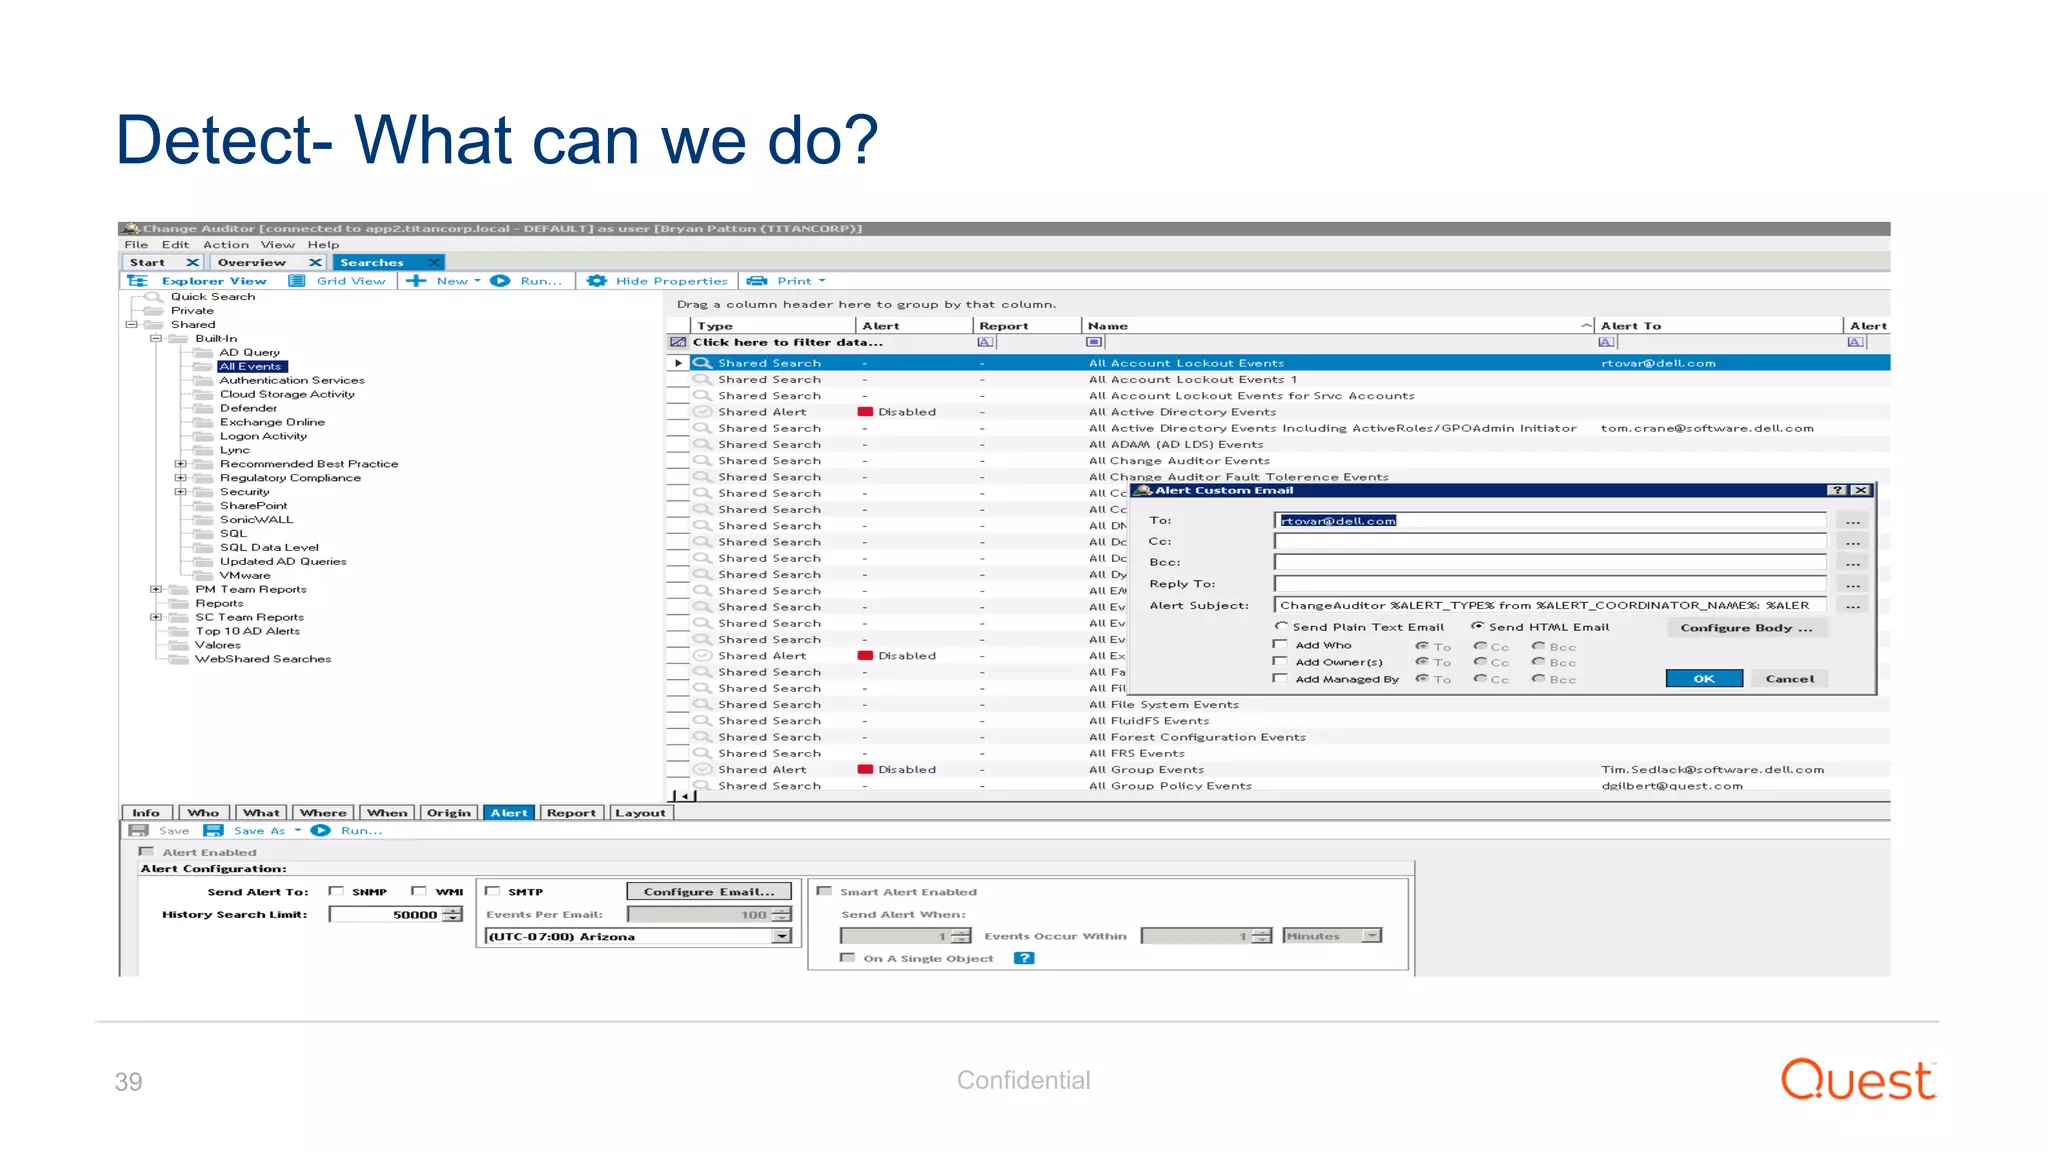Image resolution: width=2048 pixels, height=1152 pixels.
Task: Click the ... button next to Alert Subject
Action: pyautogui.click(x=1853, y=606)
